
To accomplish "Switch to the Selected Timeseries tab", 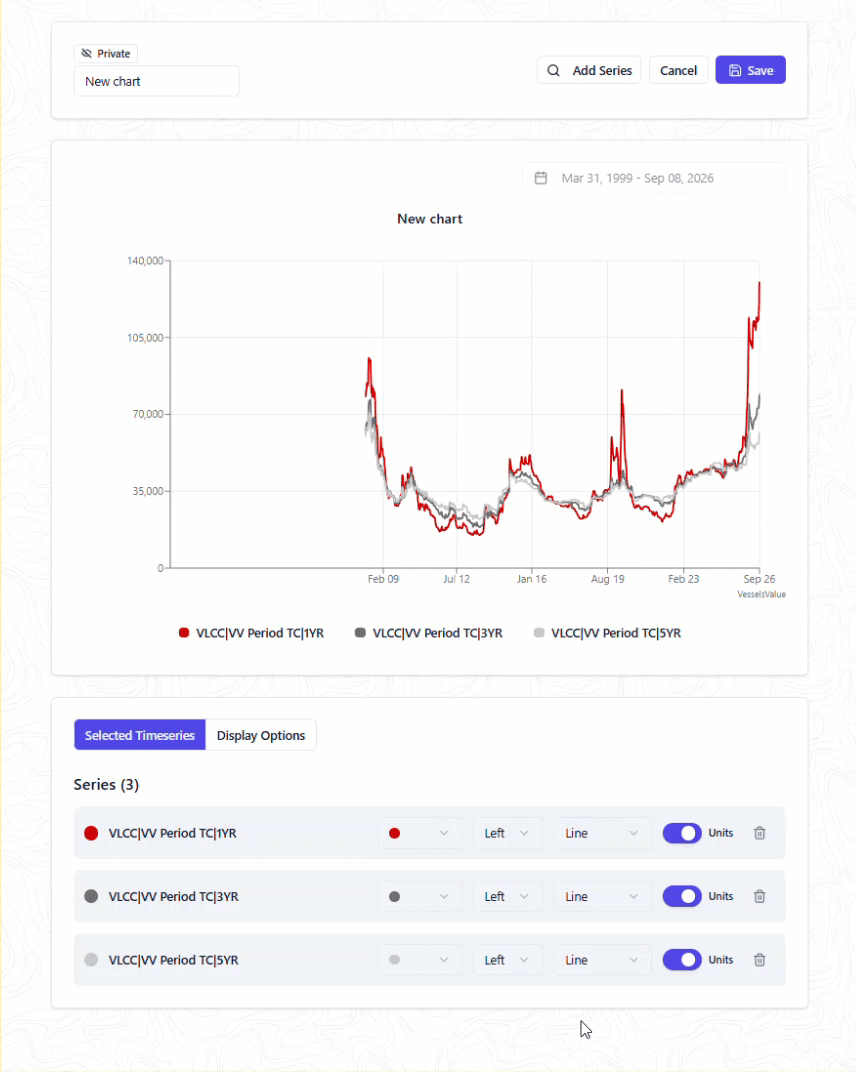I will coord(139,735).
